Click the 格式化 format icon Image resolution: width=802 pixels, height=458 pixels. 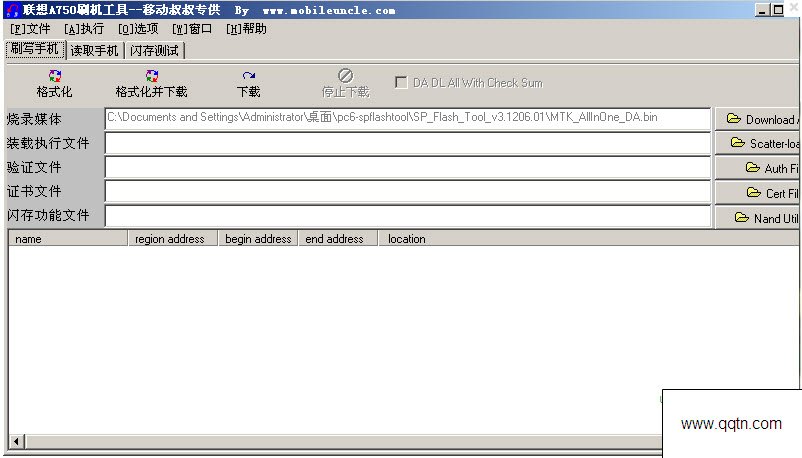54,76
